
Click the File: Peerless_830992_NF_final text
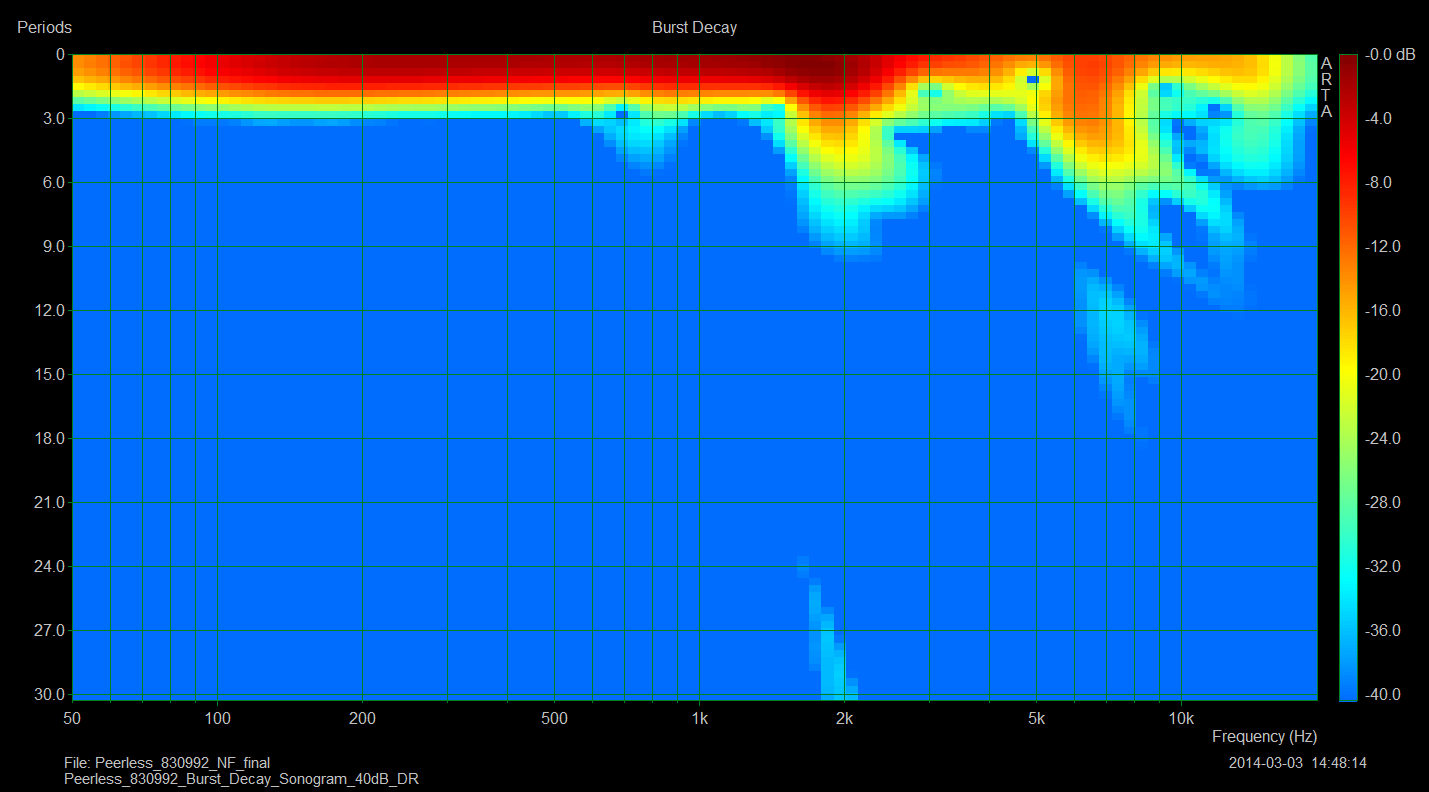coord(167,763)
